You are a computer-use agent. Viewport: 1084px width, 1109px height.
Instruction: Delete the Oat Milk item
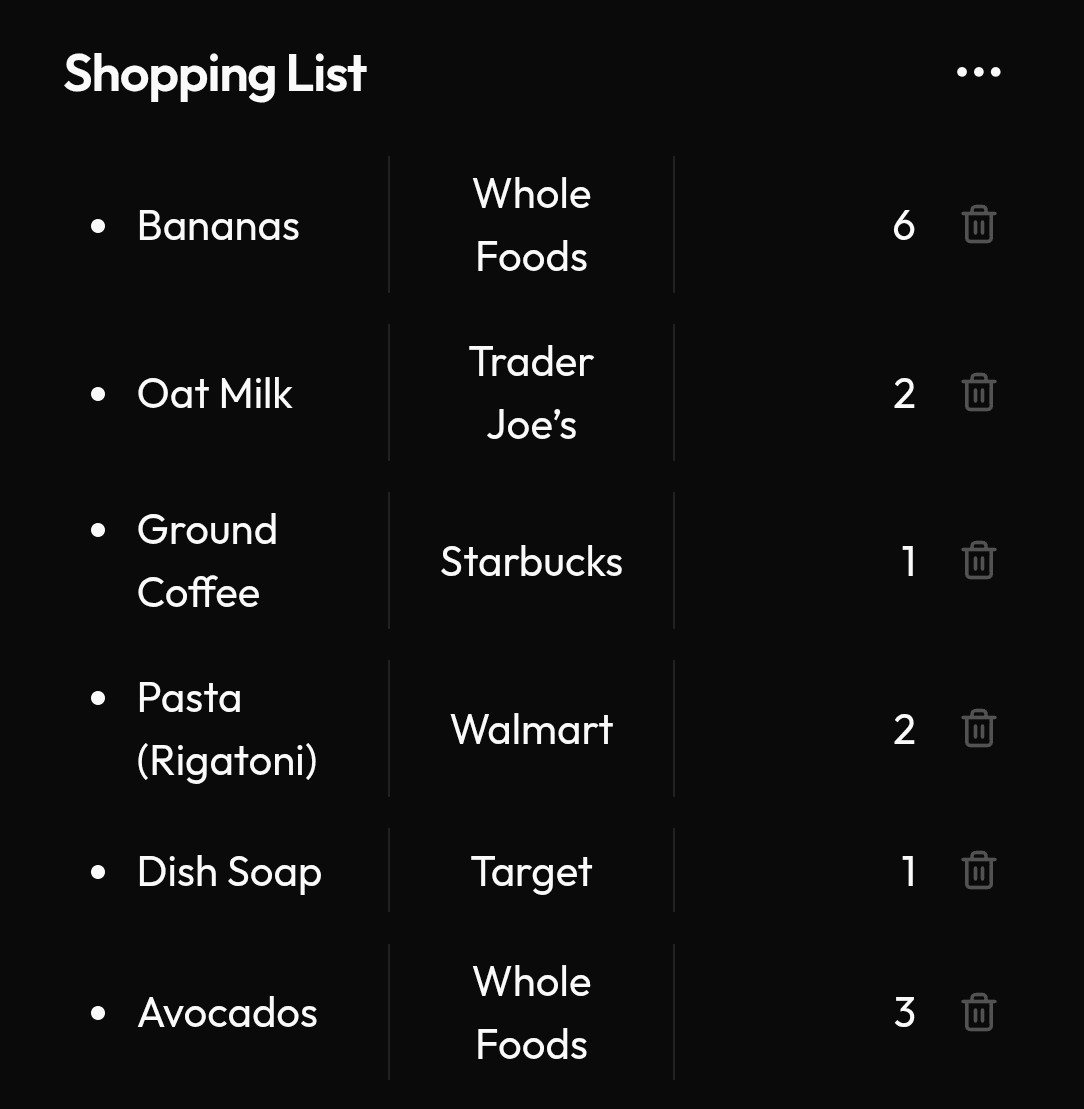tap(979, 393)
